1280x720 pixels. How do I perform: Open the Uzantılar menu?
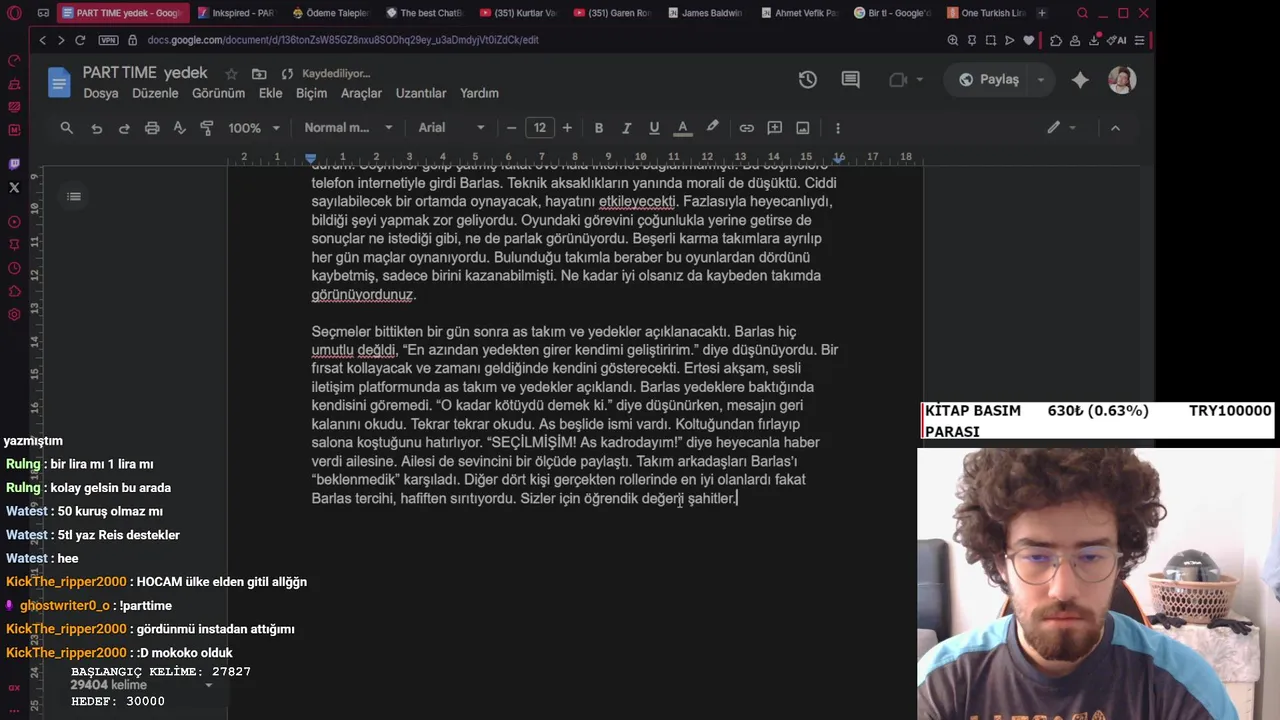click(421, 93)
